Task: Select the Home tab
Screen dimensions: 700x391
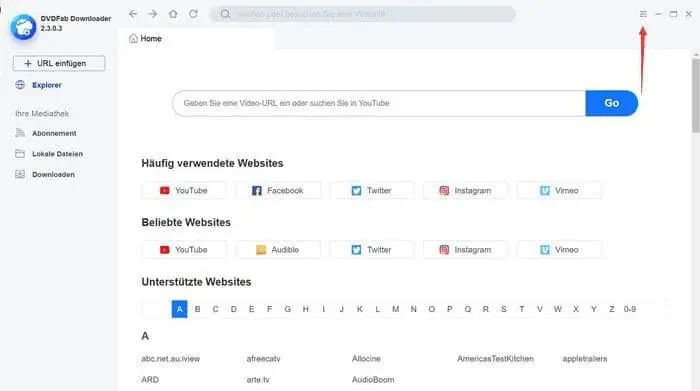Action: click(x=145, y=38)
